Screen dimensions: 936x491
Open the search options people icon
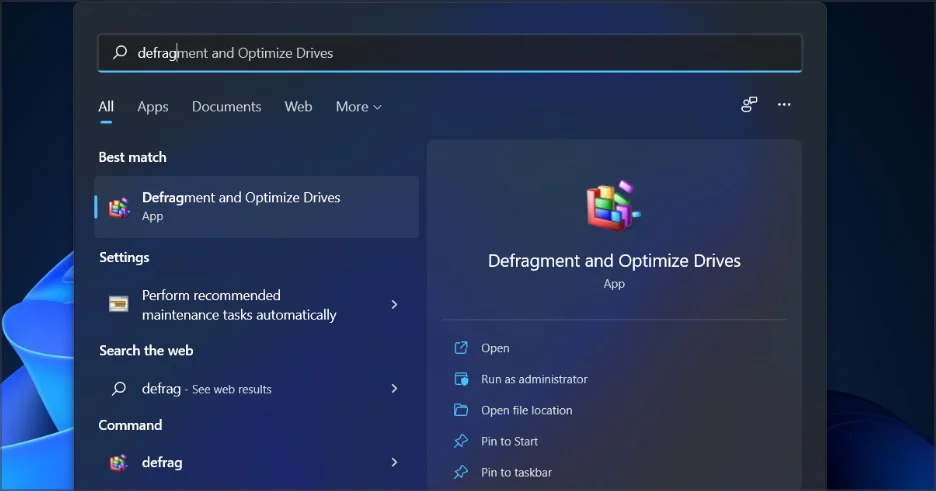pyautogui.click(x=749, y=105)
